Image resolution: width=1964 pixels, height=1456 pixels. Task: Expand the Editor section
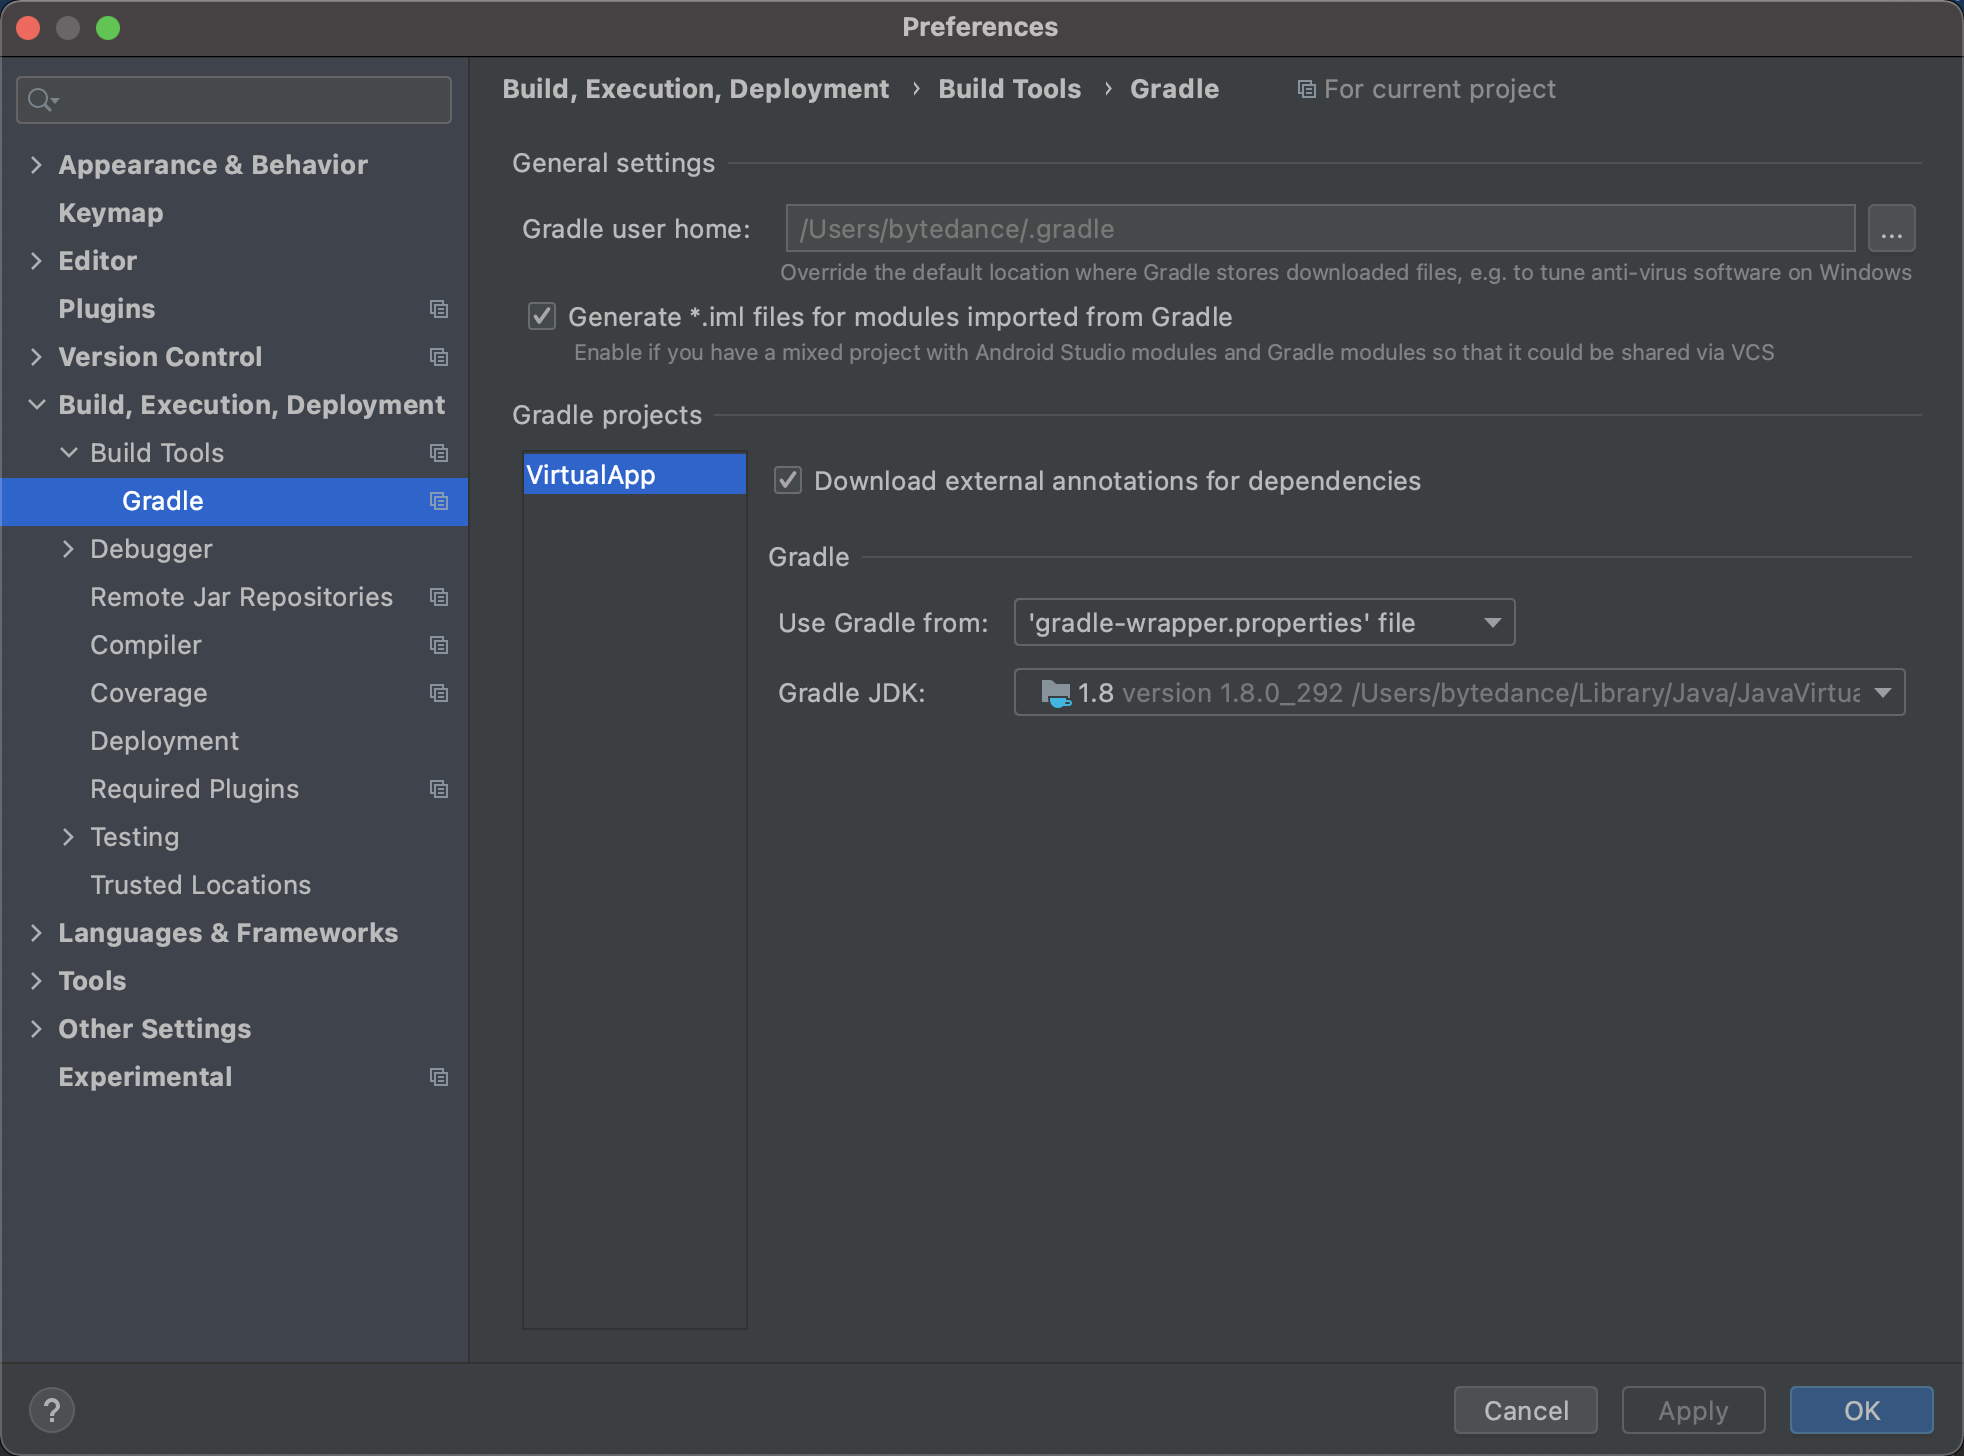pyautogui.click(x=36, y=261)
